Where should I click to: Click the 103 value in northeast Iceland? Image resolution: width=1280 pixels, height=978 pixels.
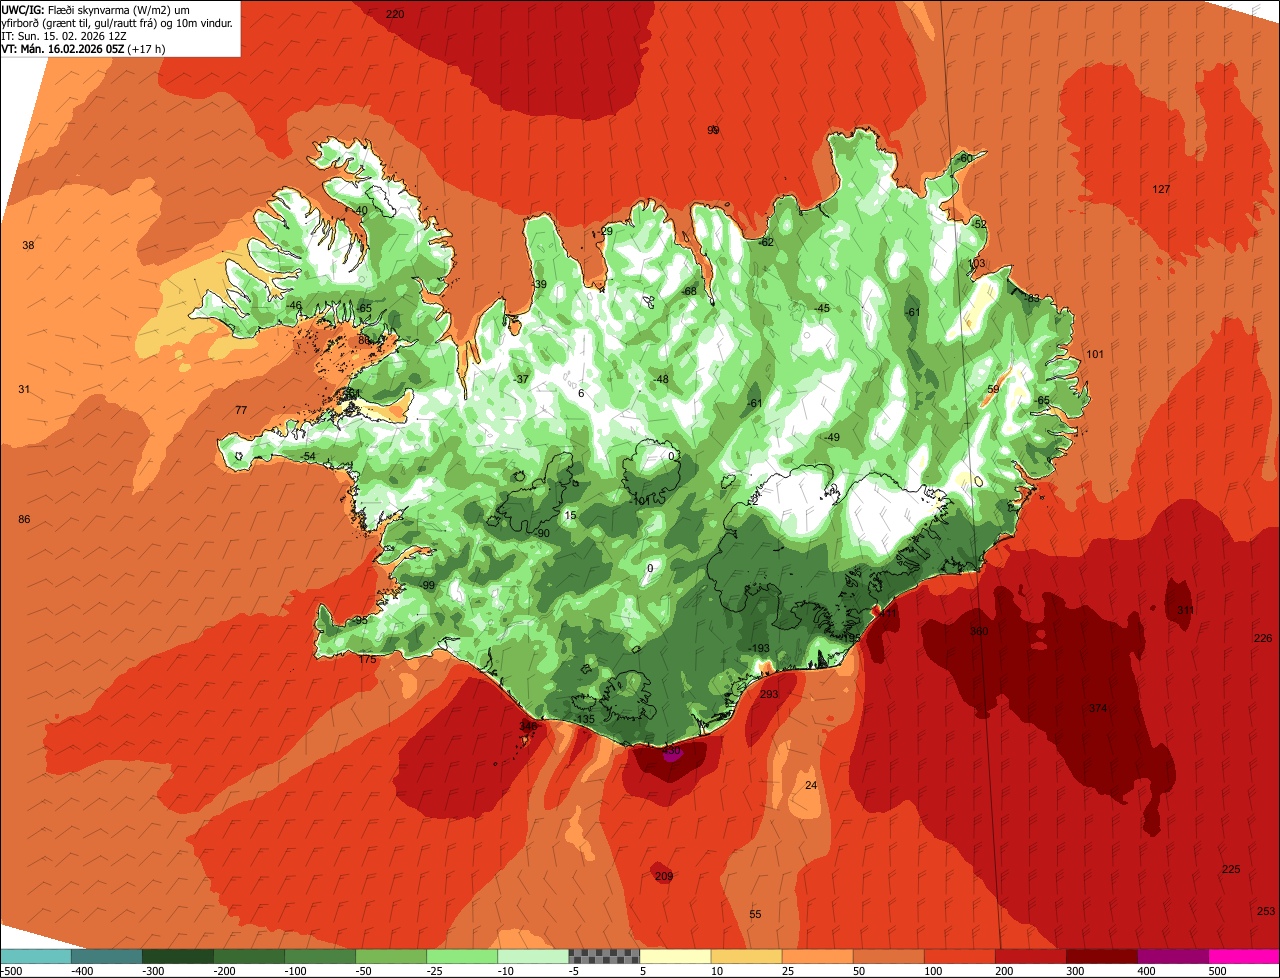tap(977, 264)
